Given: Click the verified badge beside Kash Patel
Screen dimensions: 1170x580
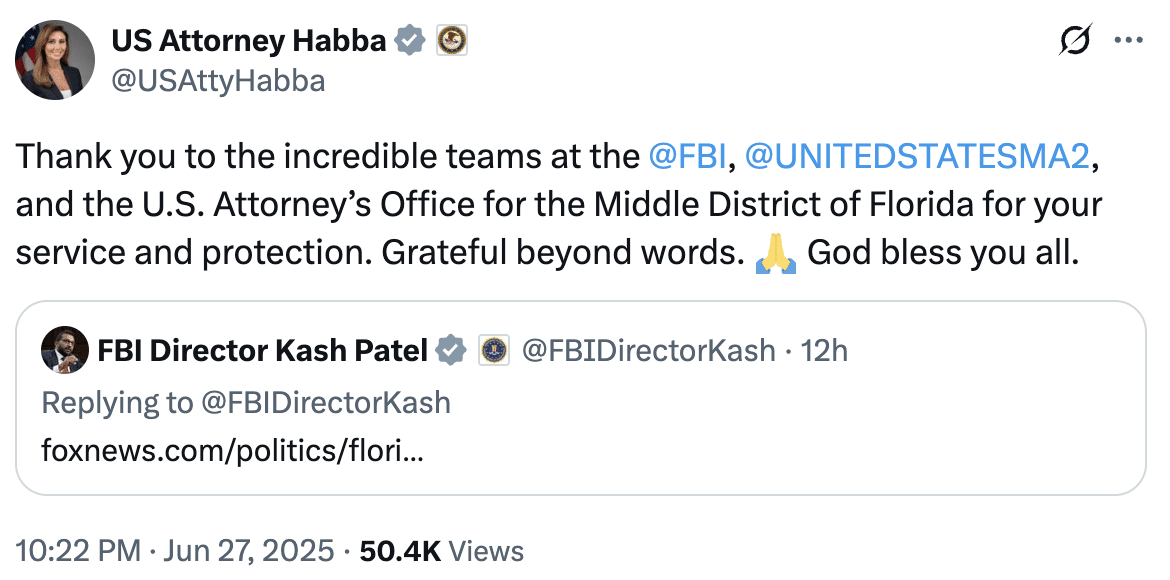Looking at the screenshot, I should click(451, 349).
